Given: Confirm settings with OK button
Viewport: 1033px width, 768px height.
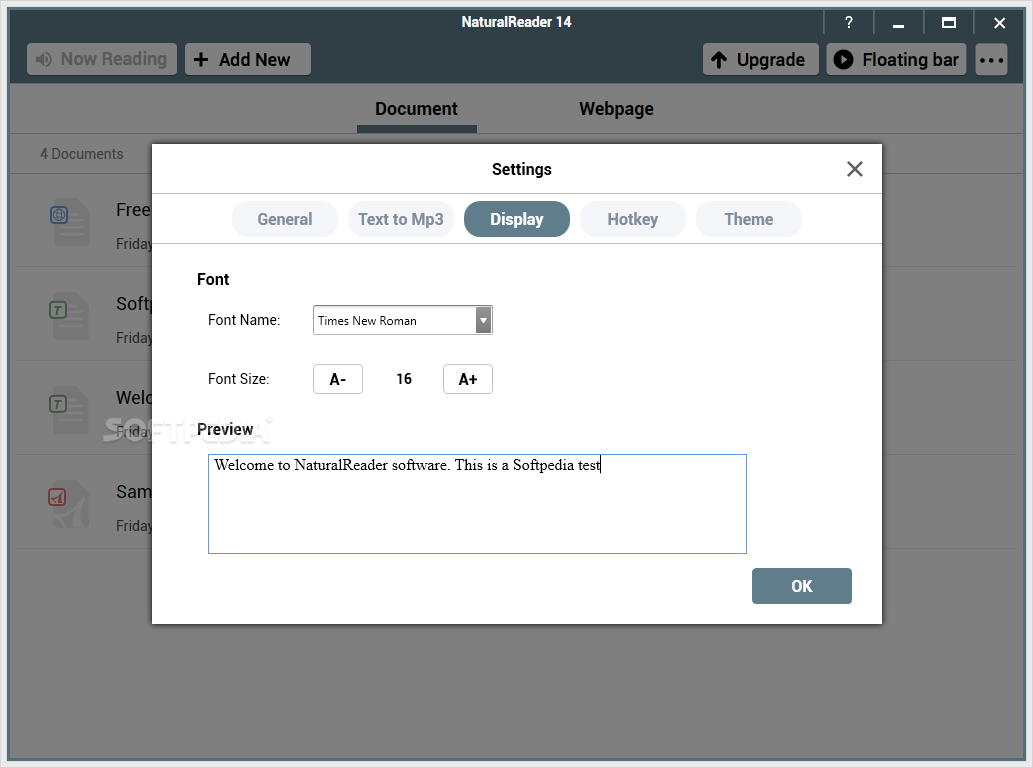Looking at the screenshot, I should (801, 586).
